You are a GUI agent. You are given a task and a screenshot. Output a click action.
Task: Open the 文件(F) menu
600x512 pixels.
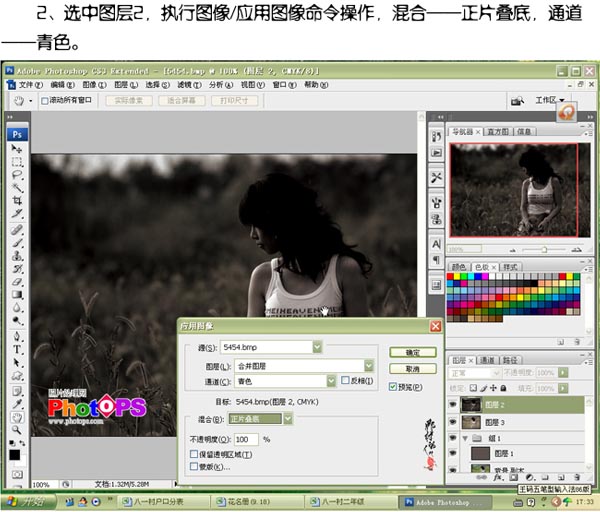pyautogui.click(x=31, y=85)
